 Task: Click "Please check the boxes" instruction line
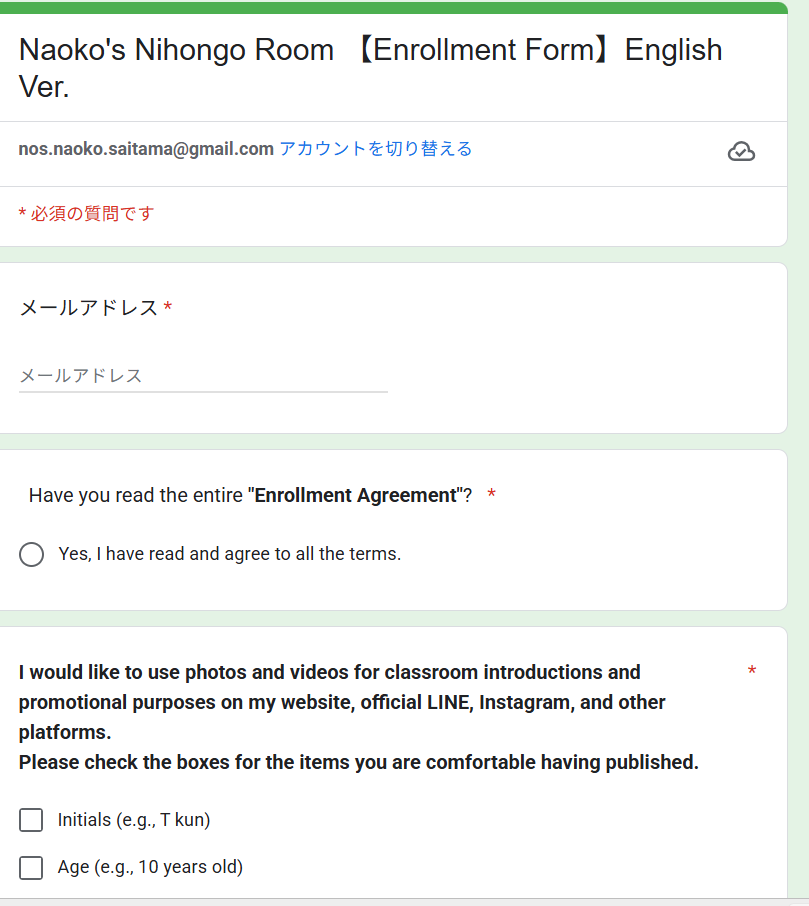(x=358, y=762)
